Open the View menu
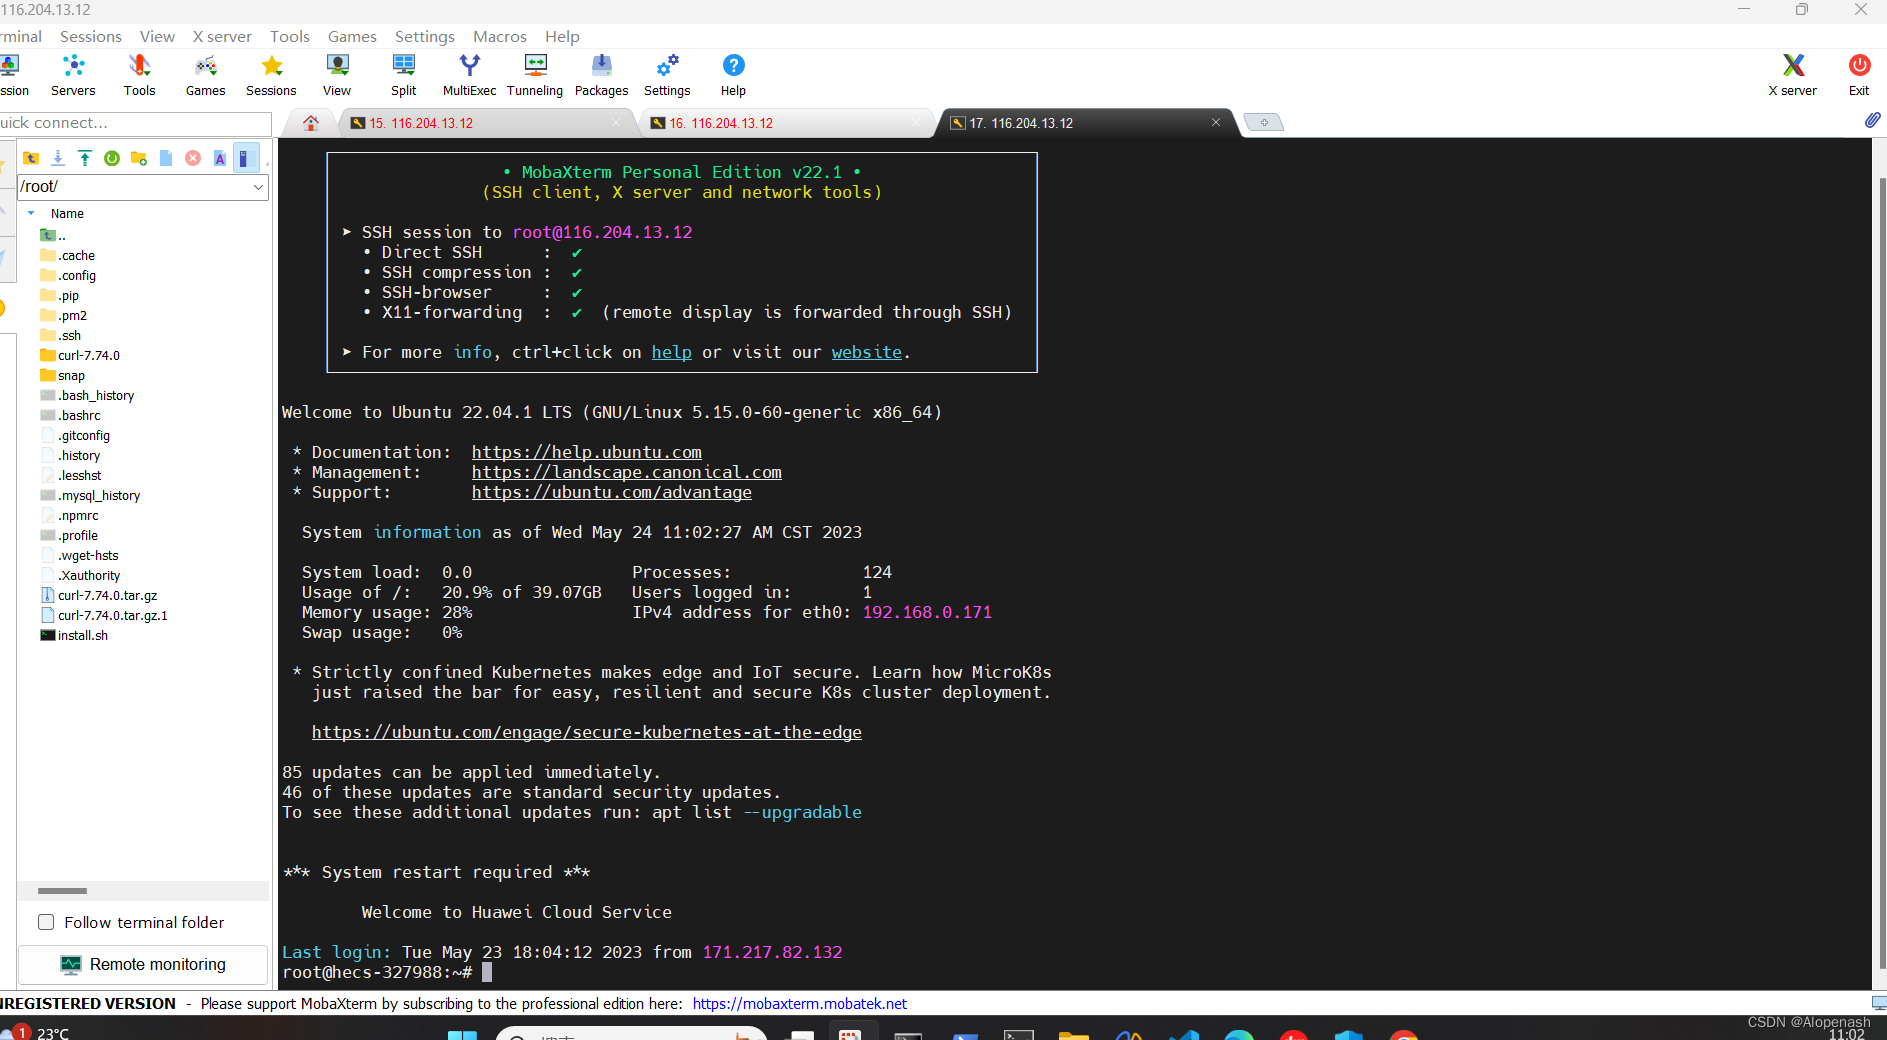Screen dimensions: 1887x1040 (157, 36)
